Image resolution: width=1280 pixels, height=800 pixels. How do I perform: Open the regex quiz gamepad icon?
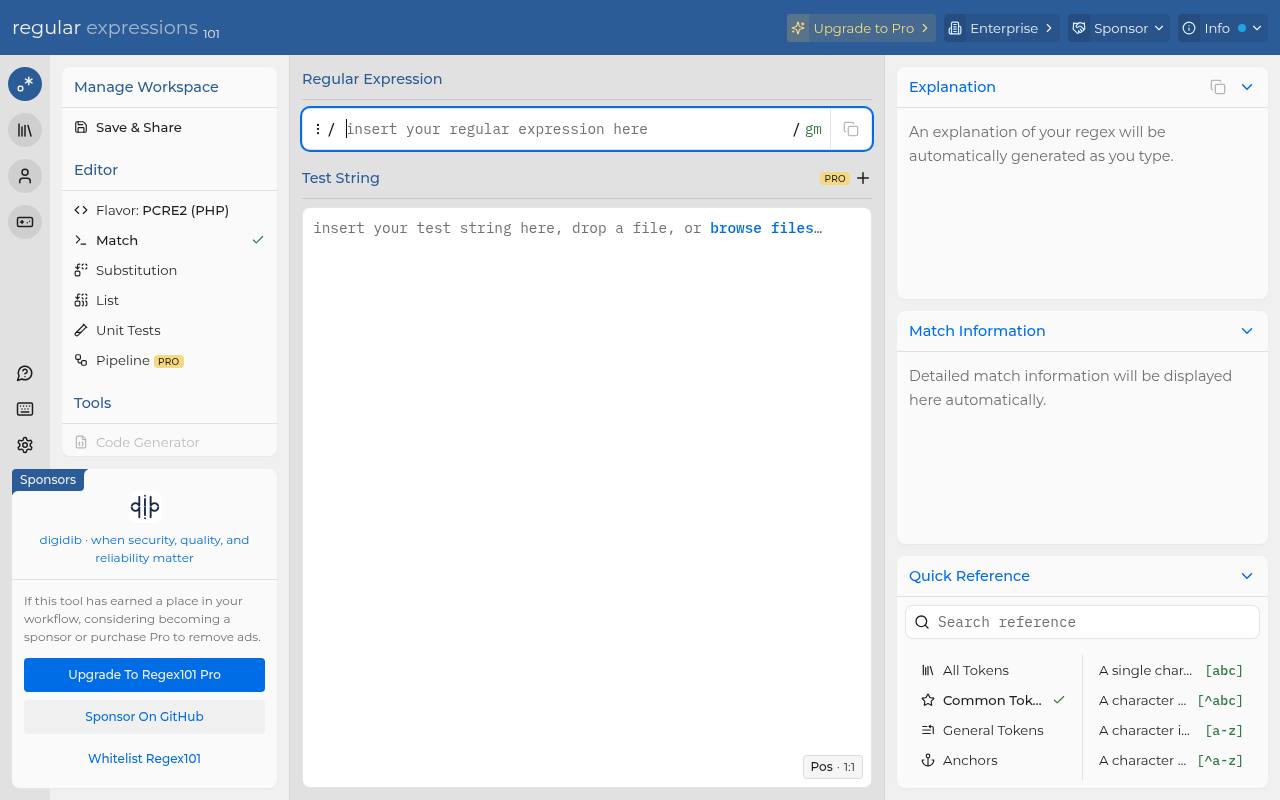(x=25, y=222)
